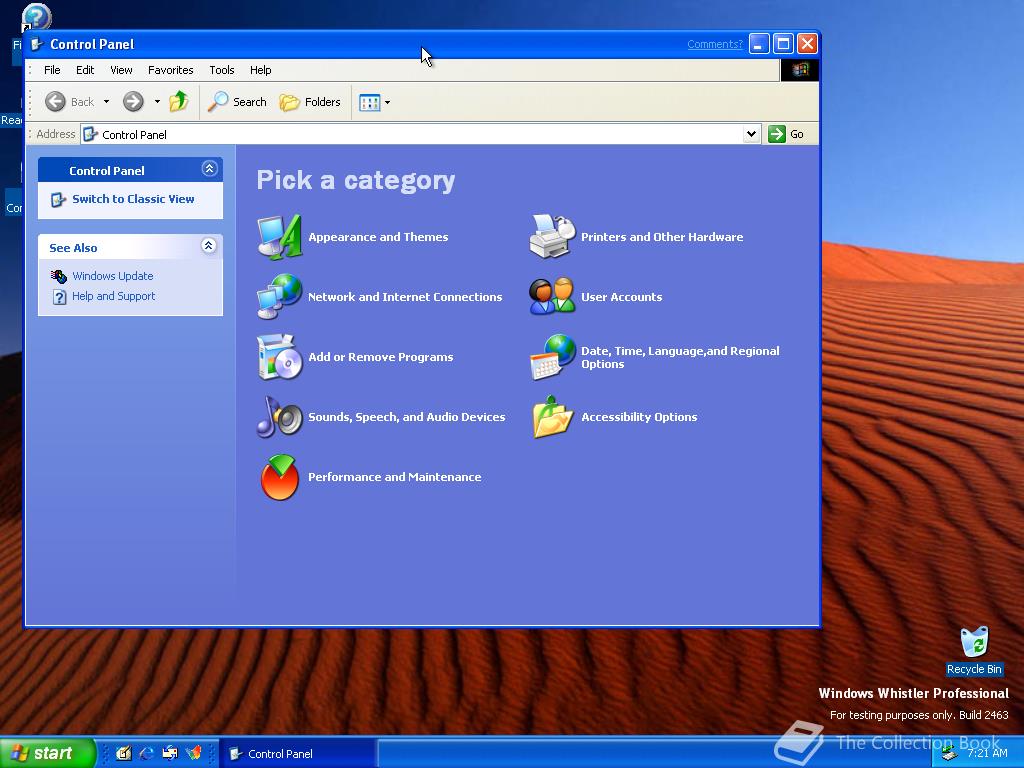Collapse the Control Panel sidebar section

coord(209,169)
